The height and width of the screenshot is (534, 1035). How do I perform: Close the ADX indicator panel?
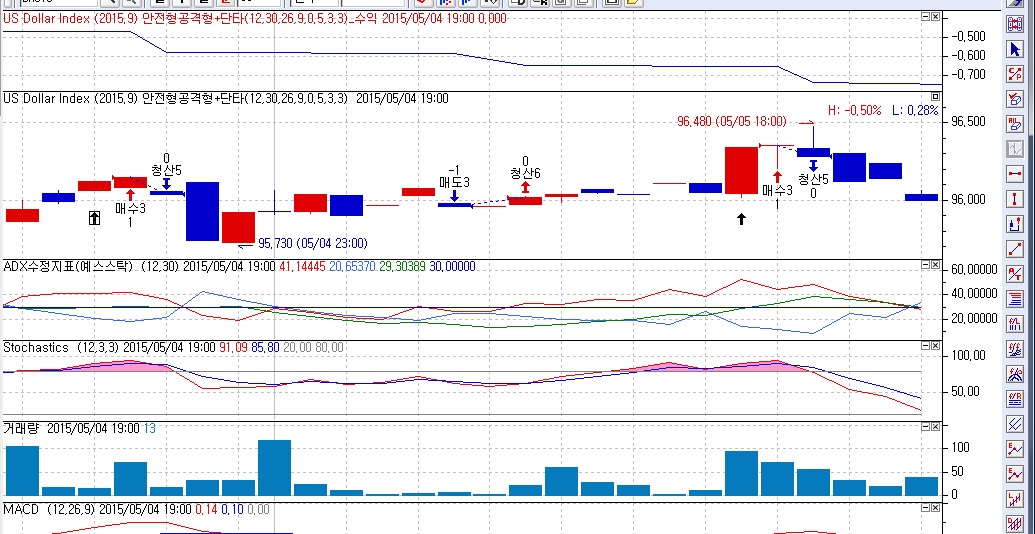click(x=935, y=265)
